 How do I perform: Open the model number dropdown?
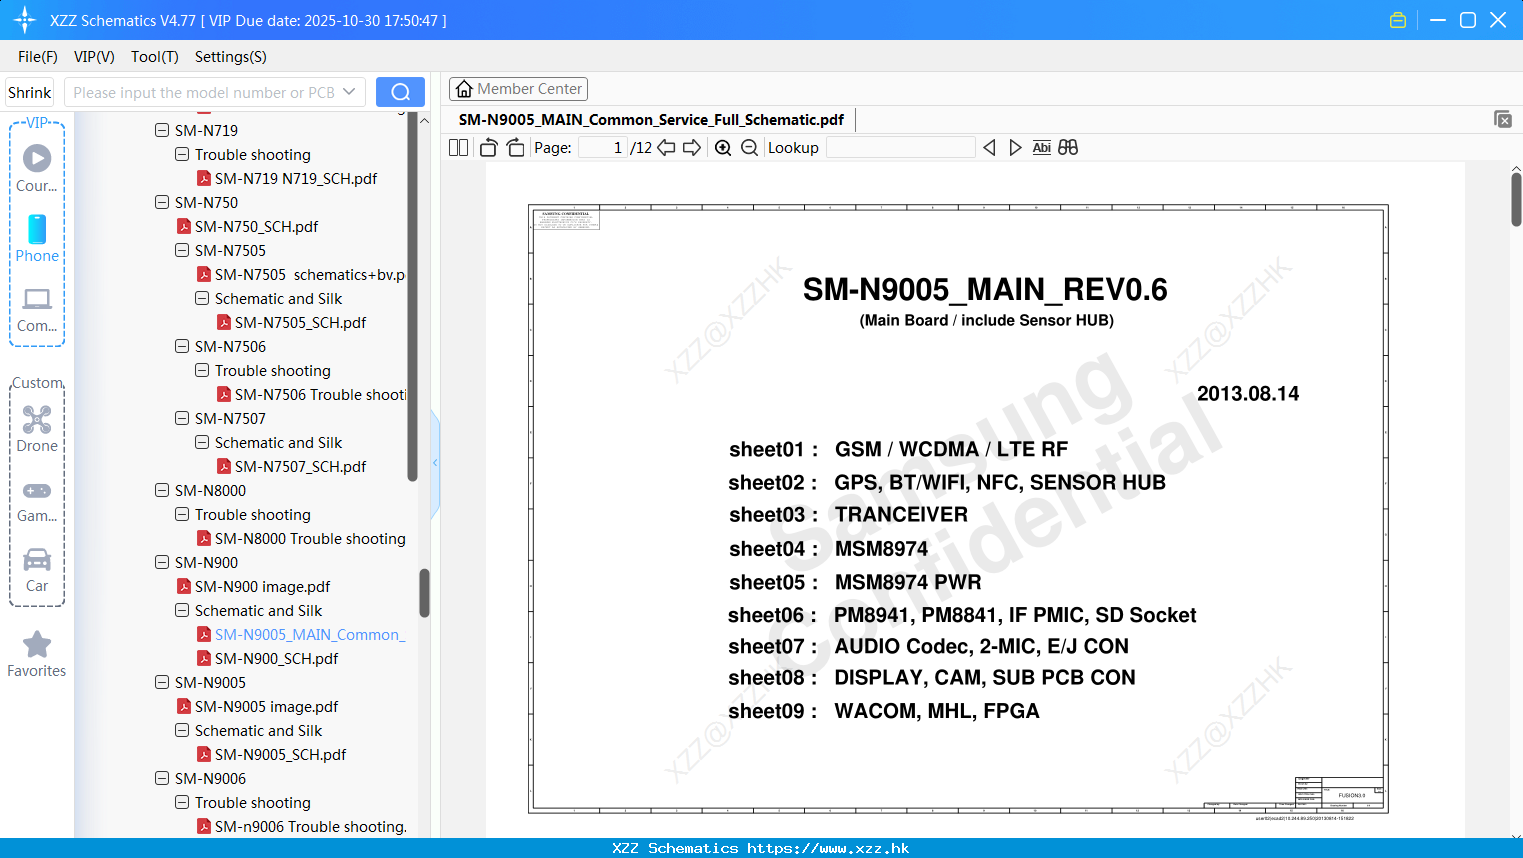click(349, 92)
